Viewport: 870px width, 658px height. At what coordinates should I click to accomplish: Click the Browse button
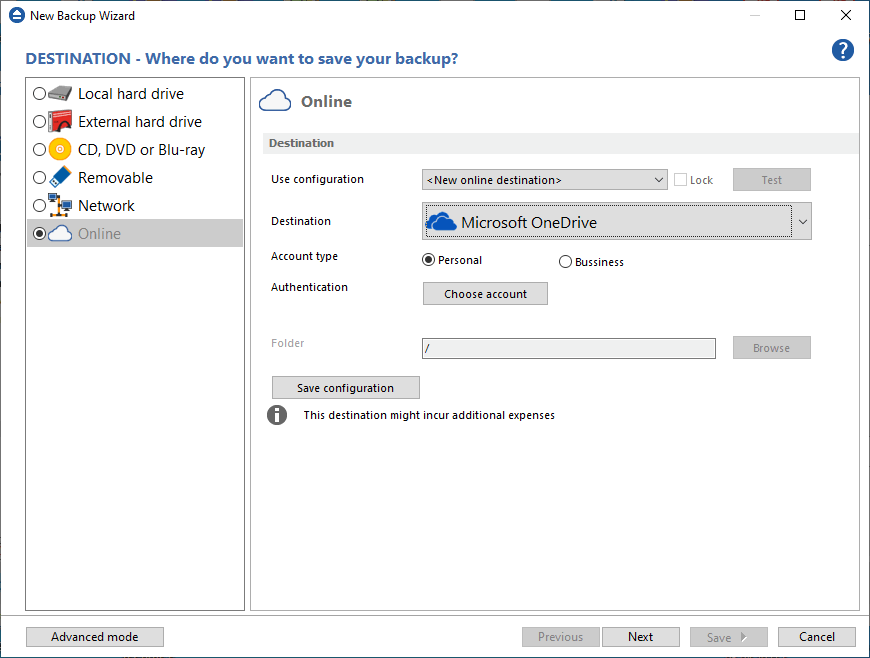(771, 348)
